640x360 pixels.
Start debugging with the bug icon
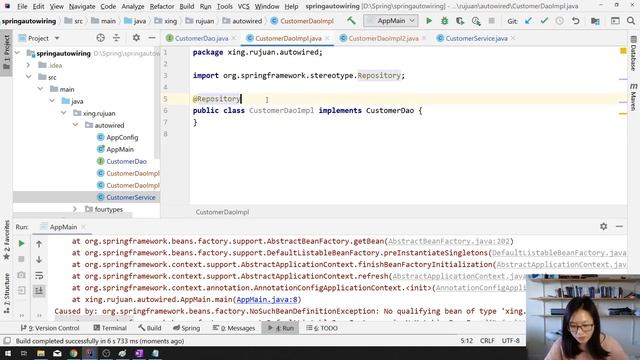(444, 21)
